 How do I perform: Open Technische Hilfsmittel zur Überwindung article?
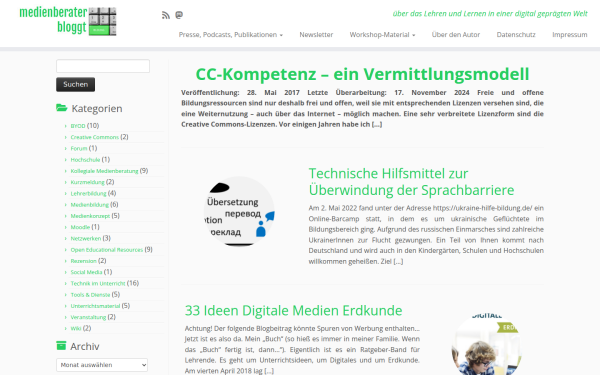click(411, 182)
